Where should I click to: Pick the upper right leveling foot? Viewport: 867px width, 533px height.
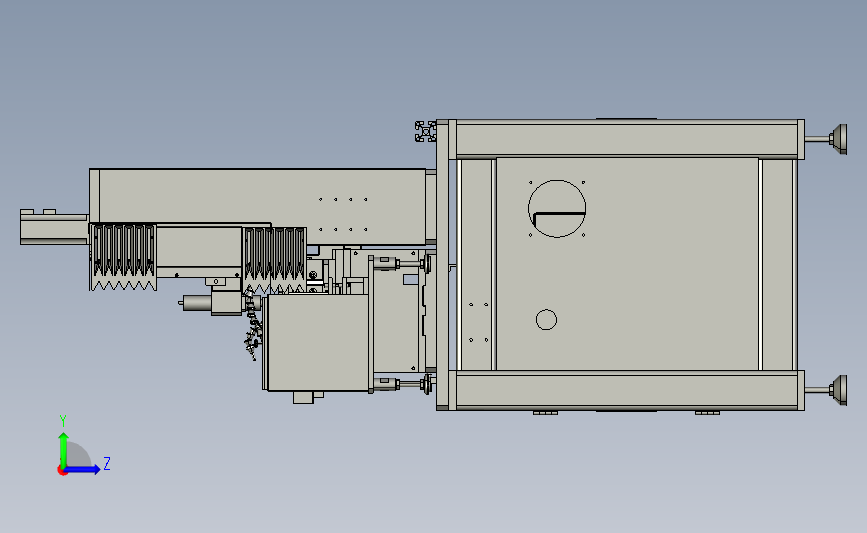827,139
